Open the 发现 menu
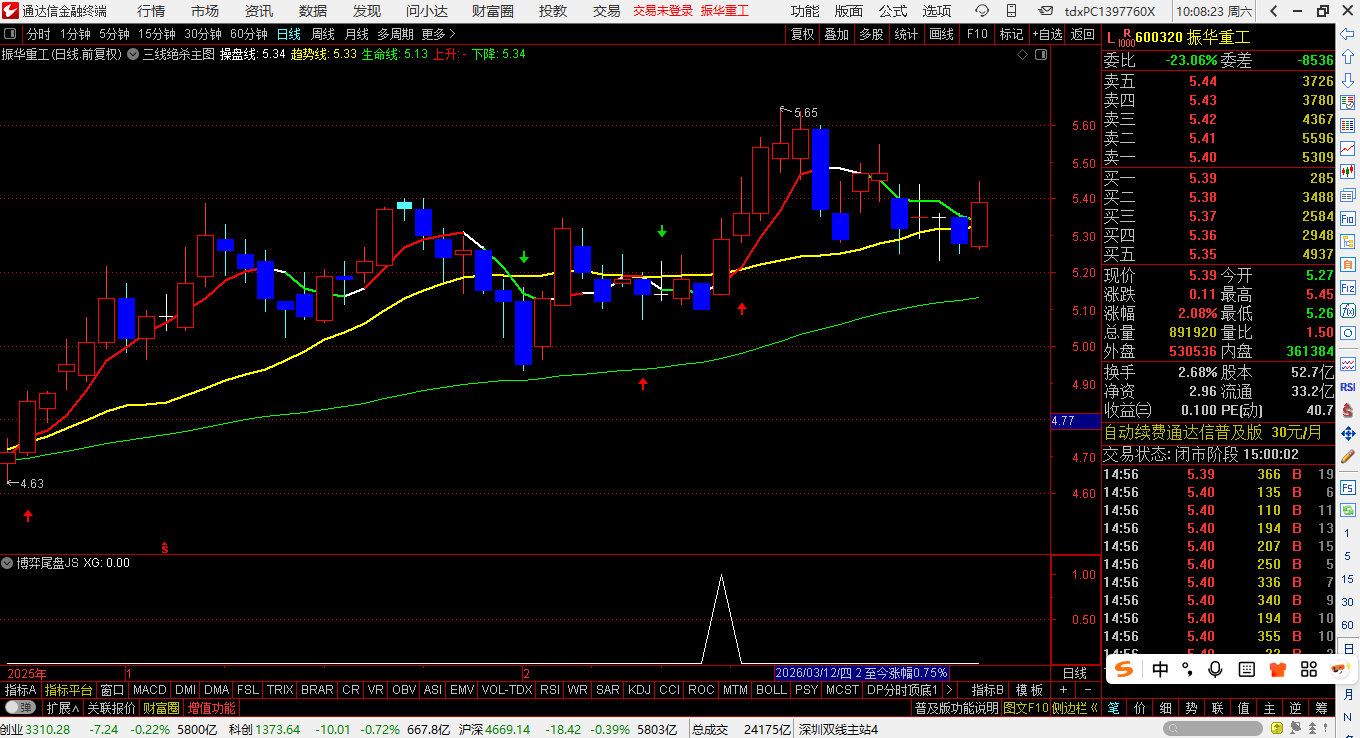This screenshot has height=738, width=1360. point(367,11)
